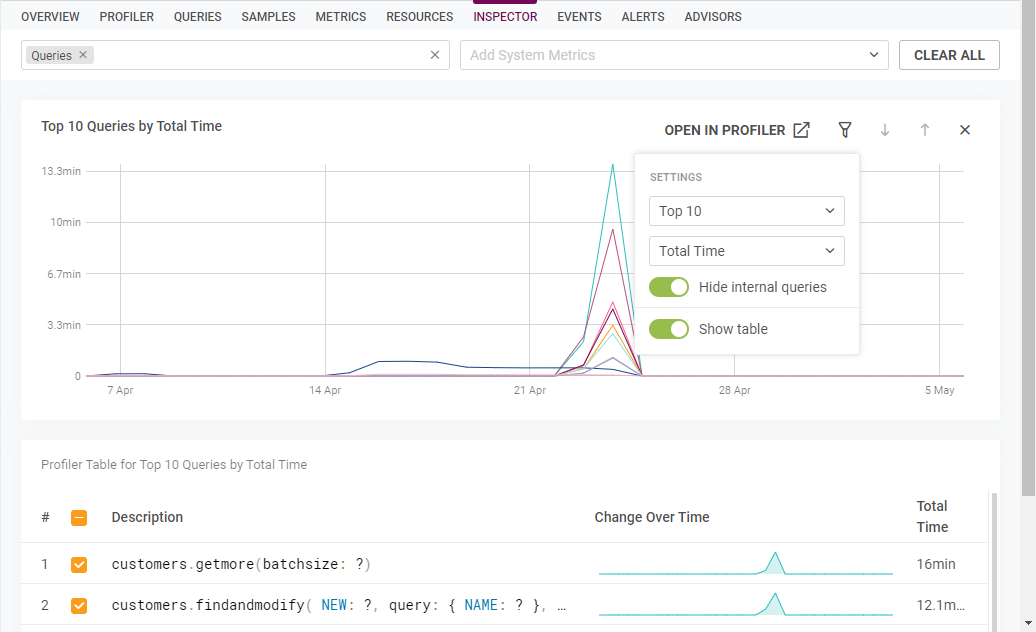Clear the queries filter input field
Screen dimensions: 1036x632
click(435, 55)
